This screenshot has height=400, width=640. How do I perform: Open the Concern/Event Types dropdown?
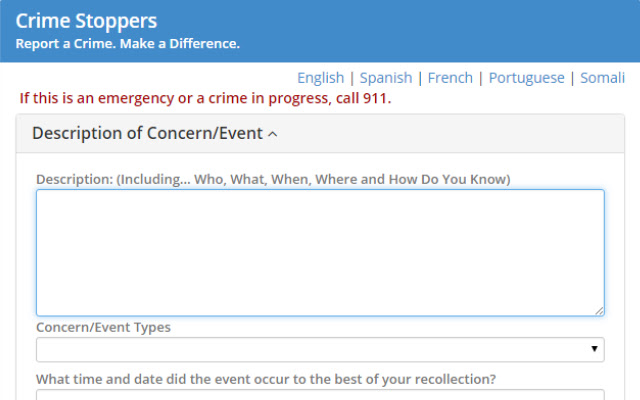320,349
